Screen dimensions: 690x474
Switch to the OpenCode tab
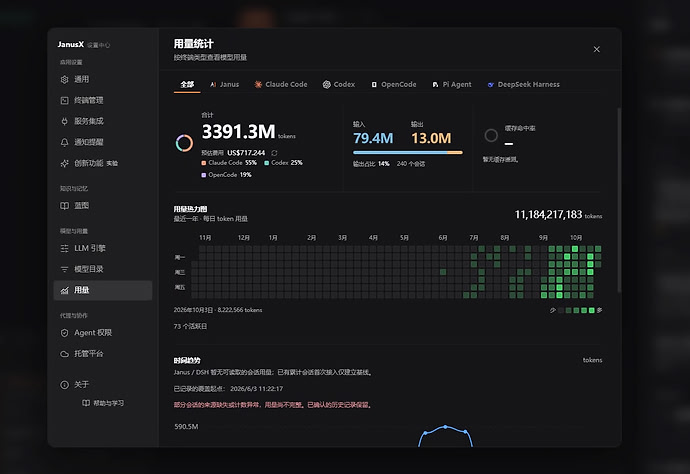pos(393,85)
